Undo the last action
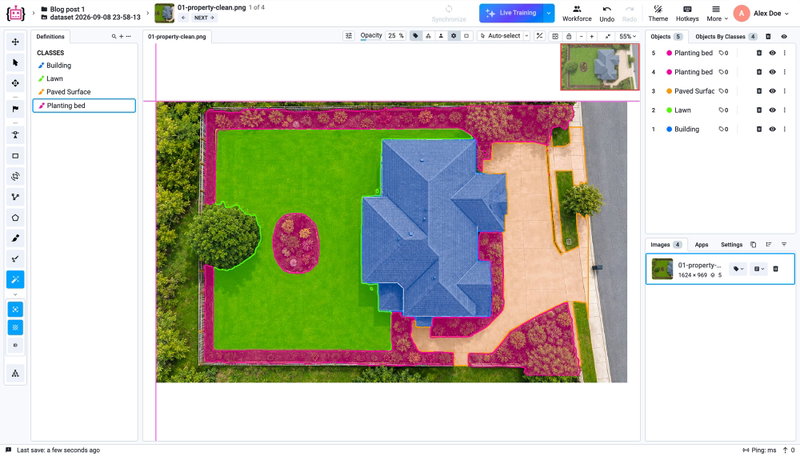Image resolution: width=800 pixels, height=456 pixels. point(607,13)
